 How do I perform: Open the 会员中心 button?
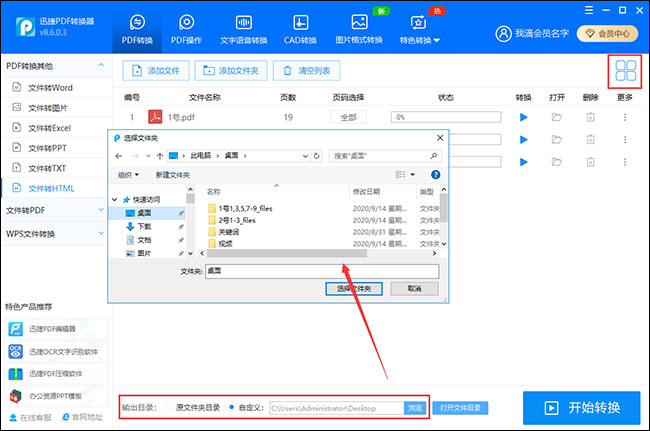(x=608, y=34)
